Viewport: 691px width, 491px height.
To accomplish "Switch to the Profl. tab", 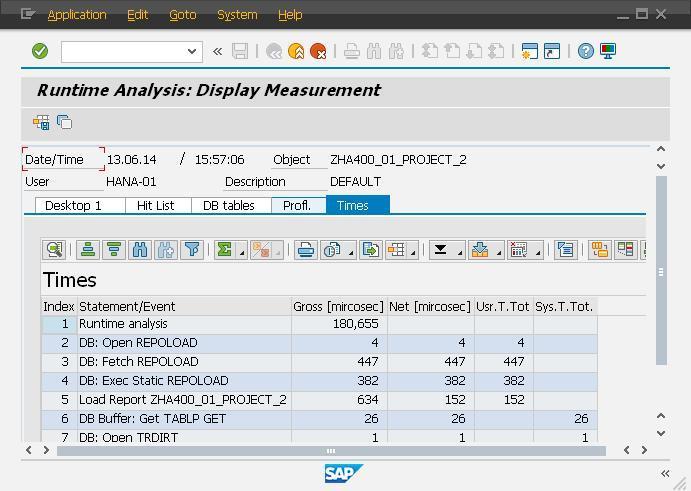I will pyautogui.click(x=298, y=205).
